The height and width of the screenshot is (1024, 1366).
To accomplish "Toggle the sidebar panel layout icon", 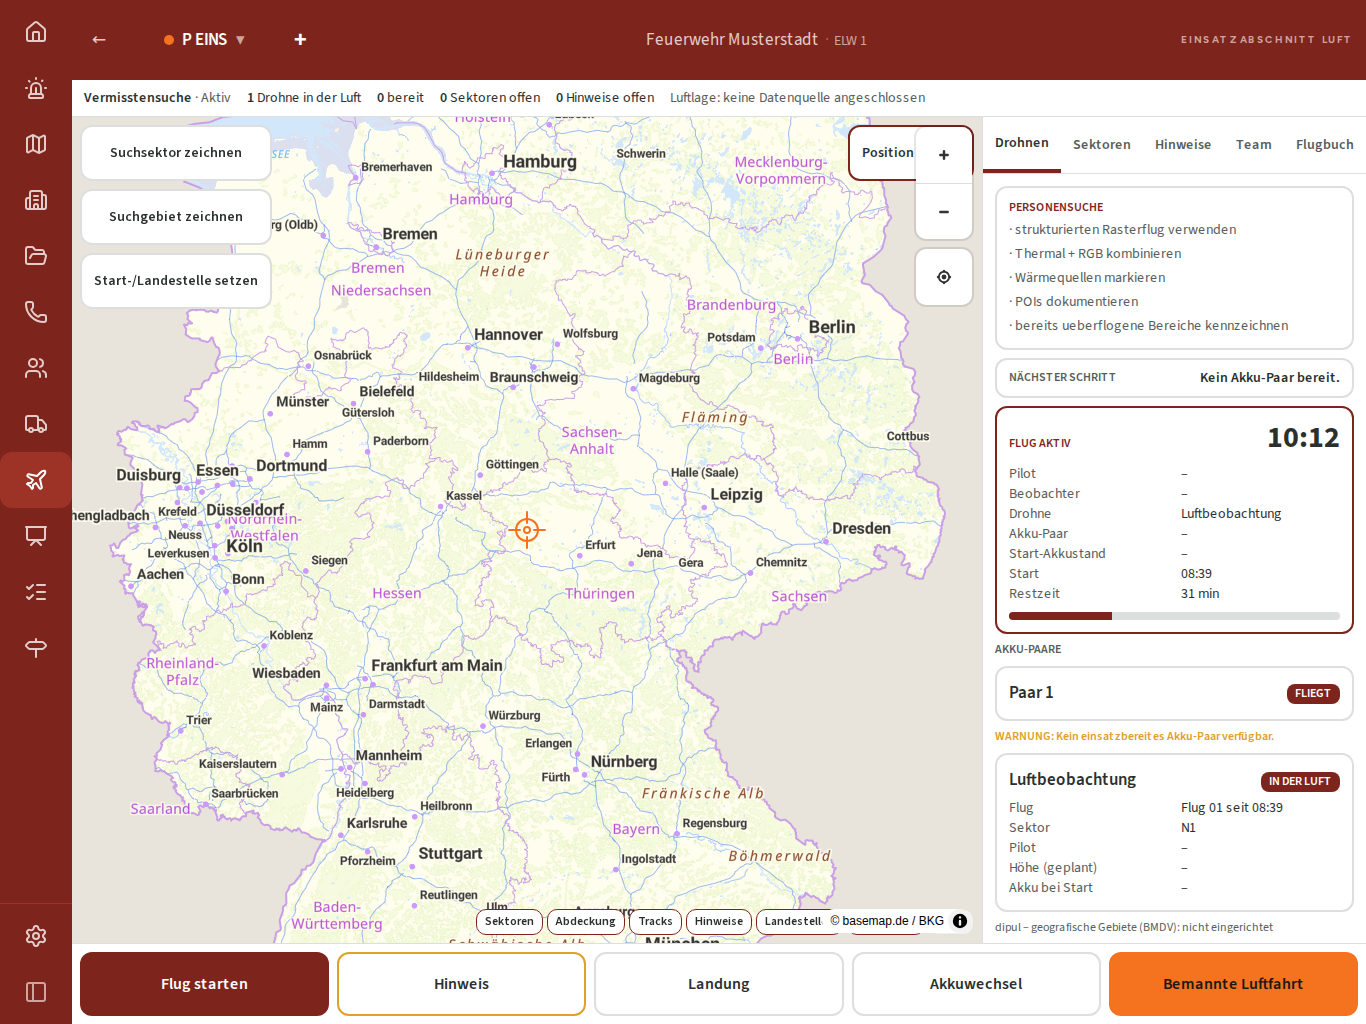I will [36, 992].
